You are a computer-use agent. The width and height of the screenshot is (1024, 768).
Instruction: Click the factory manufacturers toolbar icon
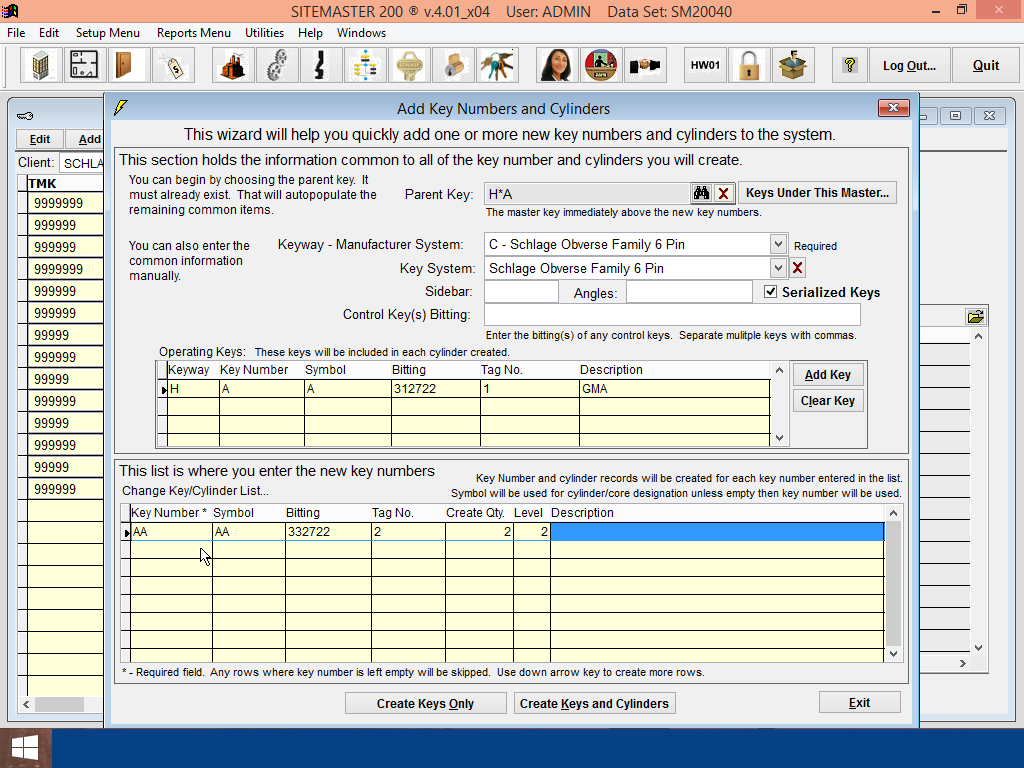tap(233, 65)
